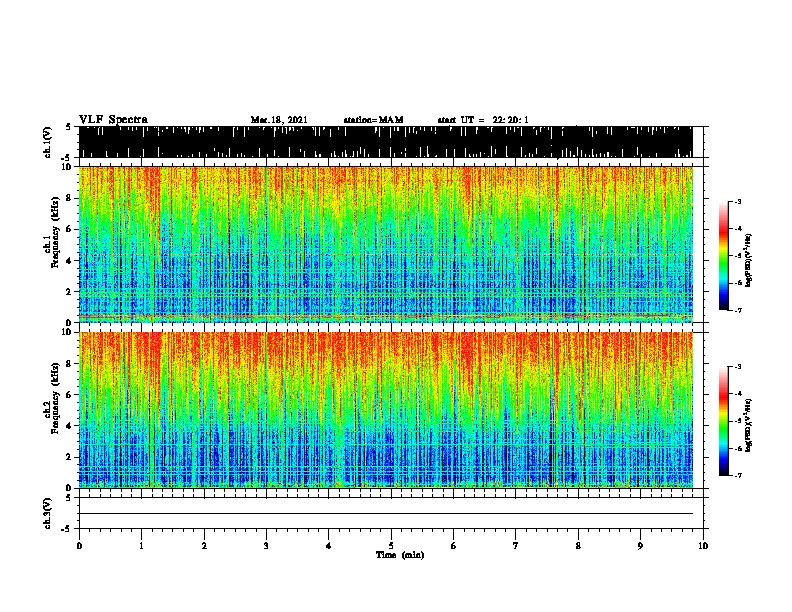This screenshot has height=612, width=792.
Task: Click the "10" kHz tick of ch.1 spectrogram
Action: click(69, 167)
